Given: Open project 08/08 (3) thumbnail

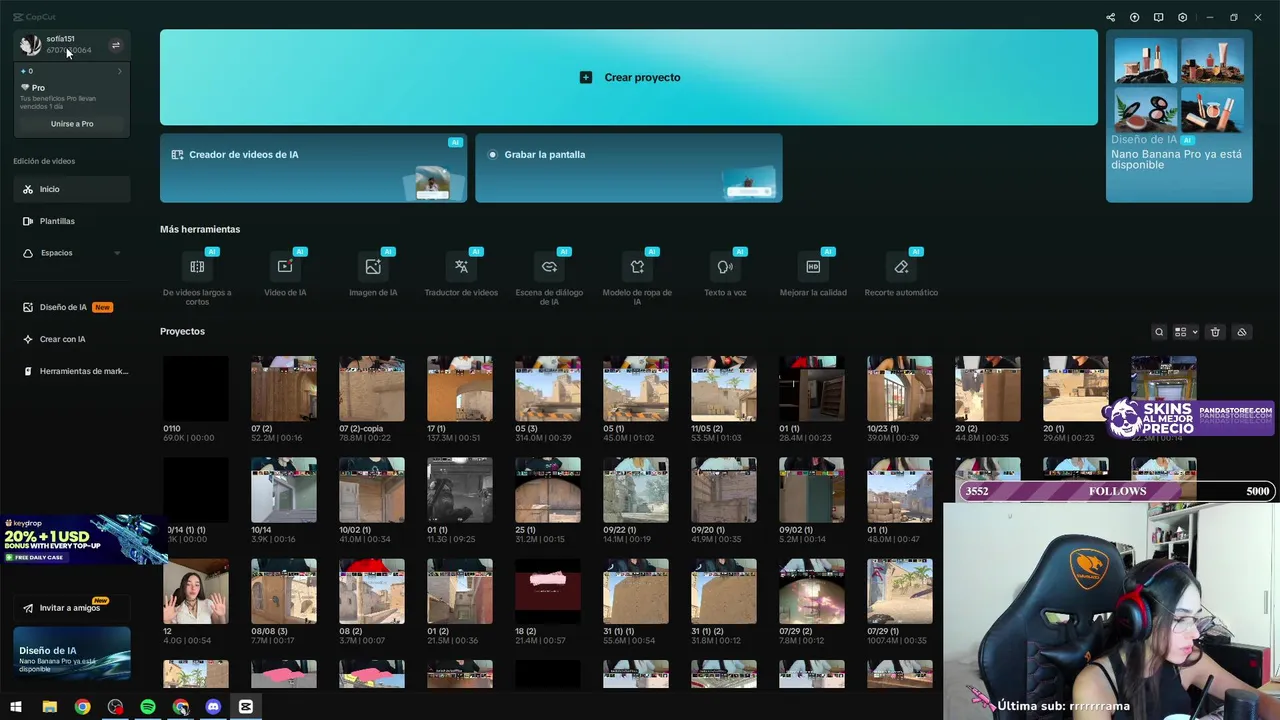Looking at the screenshot, I should (x=284, y=591).
